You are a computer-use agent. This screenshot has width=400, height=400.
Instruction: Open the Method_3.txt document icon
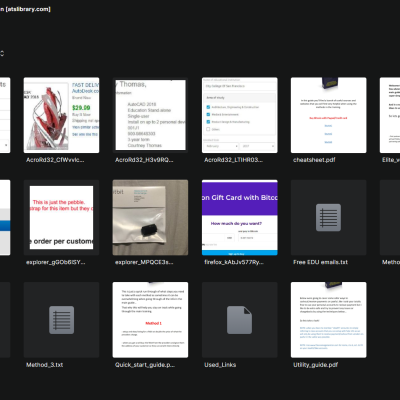(x=61, y=320)
